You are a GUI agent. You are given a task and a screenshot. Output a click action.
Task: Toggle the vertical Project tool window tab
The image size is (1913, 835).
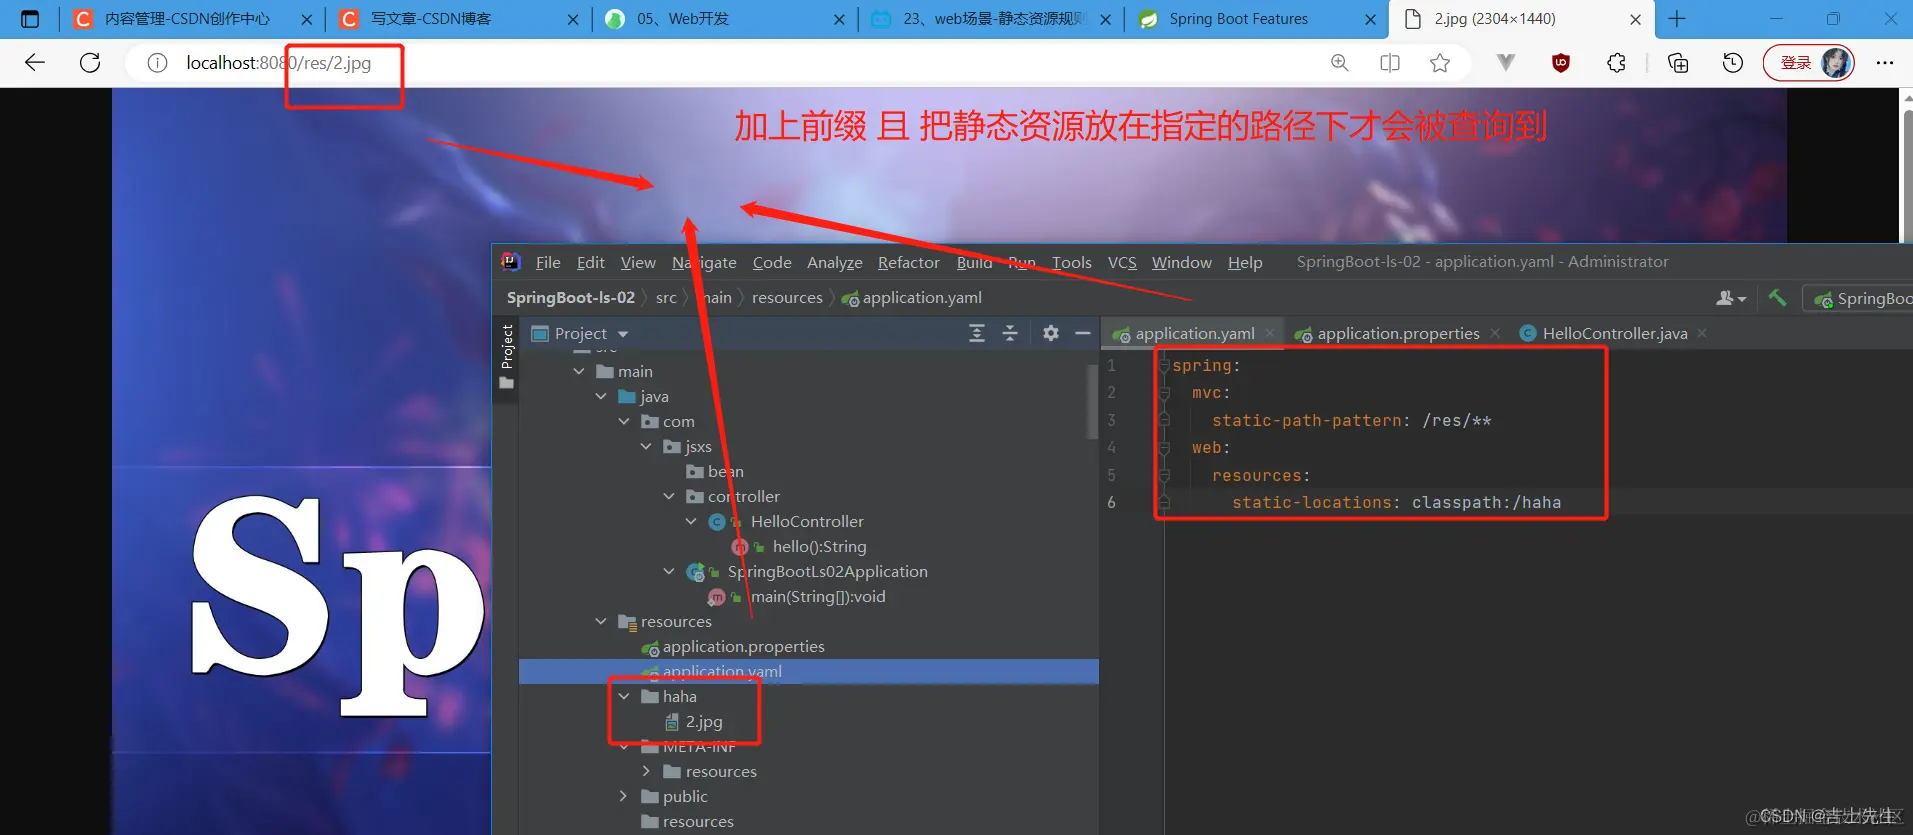(x=507, y=356)
